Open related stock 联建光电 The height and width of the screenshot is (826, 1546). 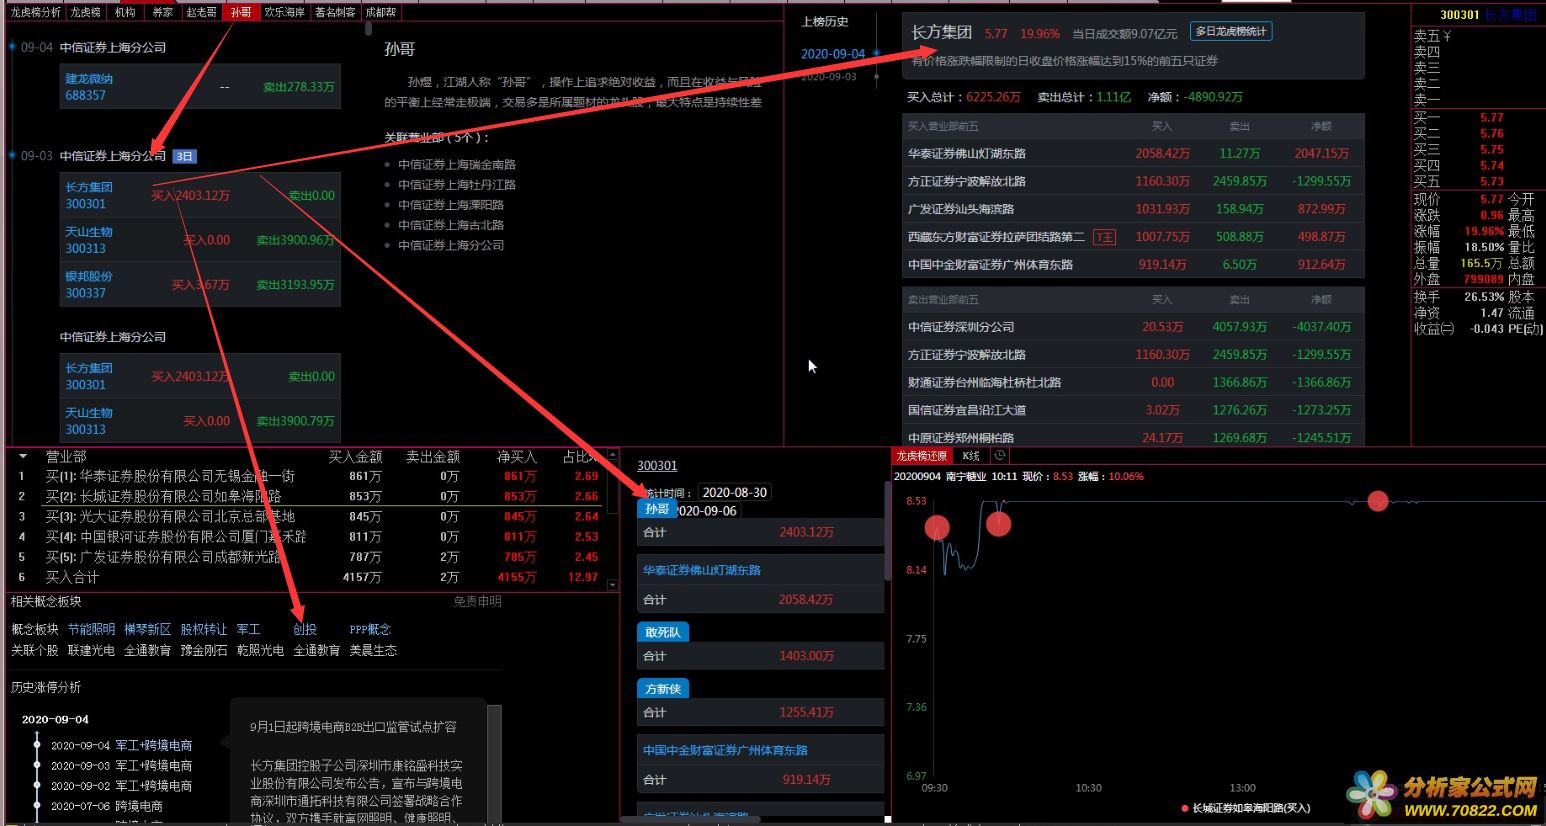click(x=91, y=650)
